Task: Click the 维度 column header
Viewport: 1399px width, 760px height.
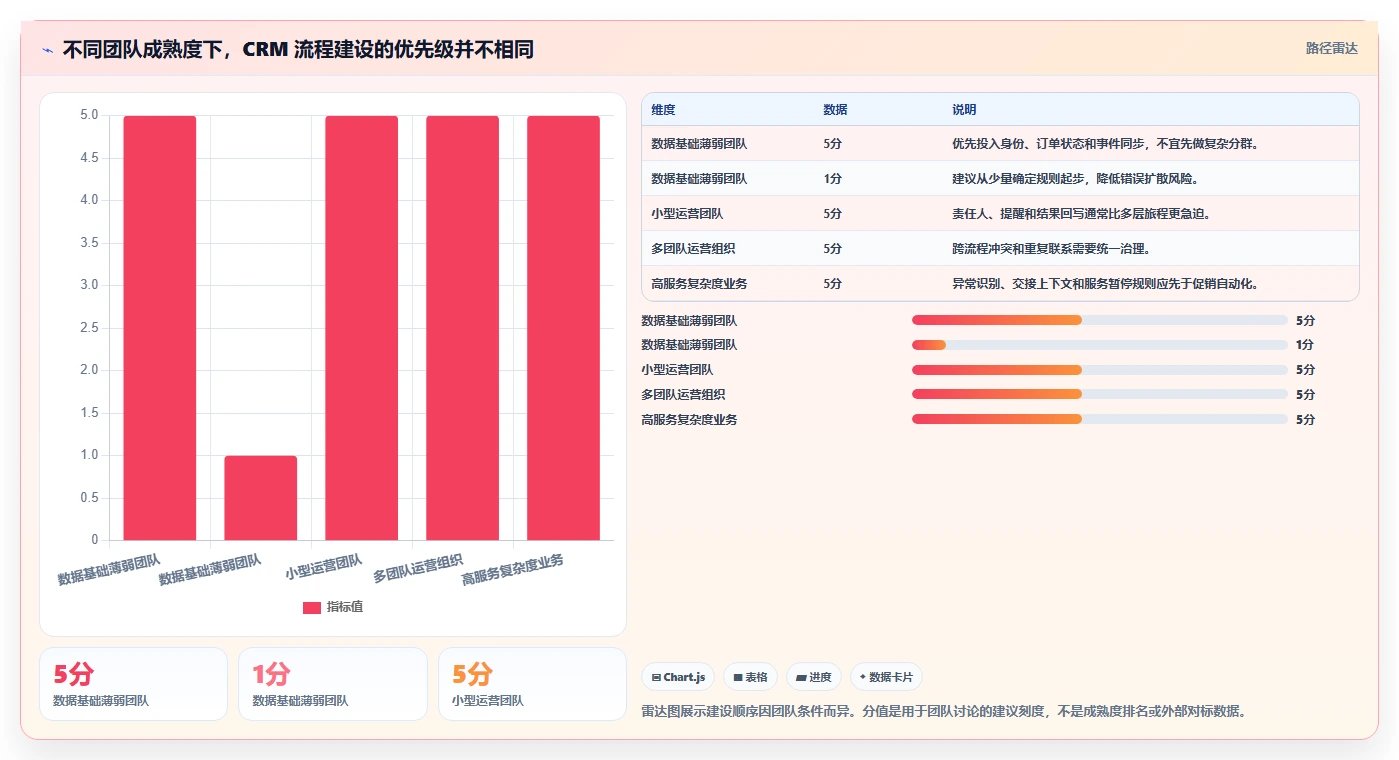Action: (663, 110)
